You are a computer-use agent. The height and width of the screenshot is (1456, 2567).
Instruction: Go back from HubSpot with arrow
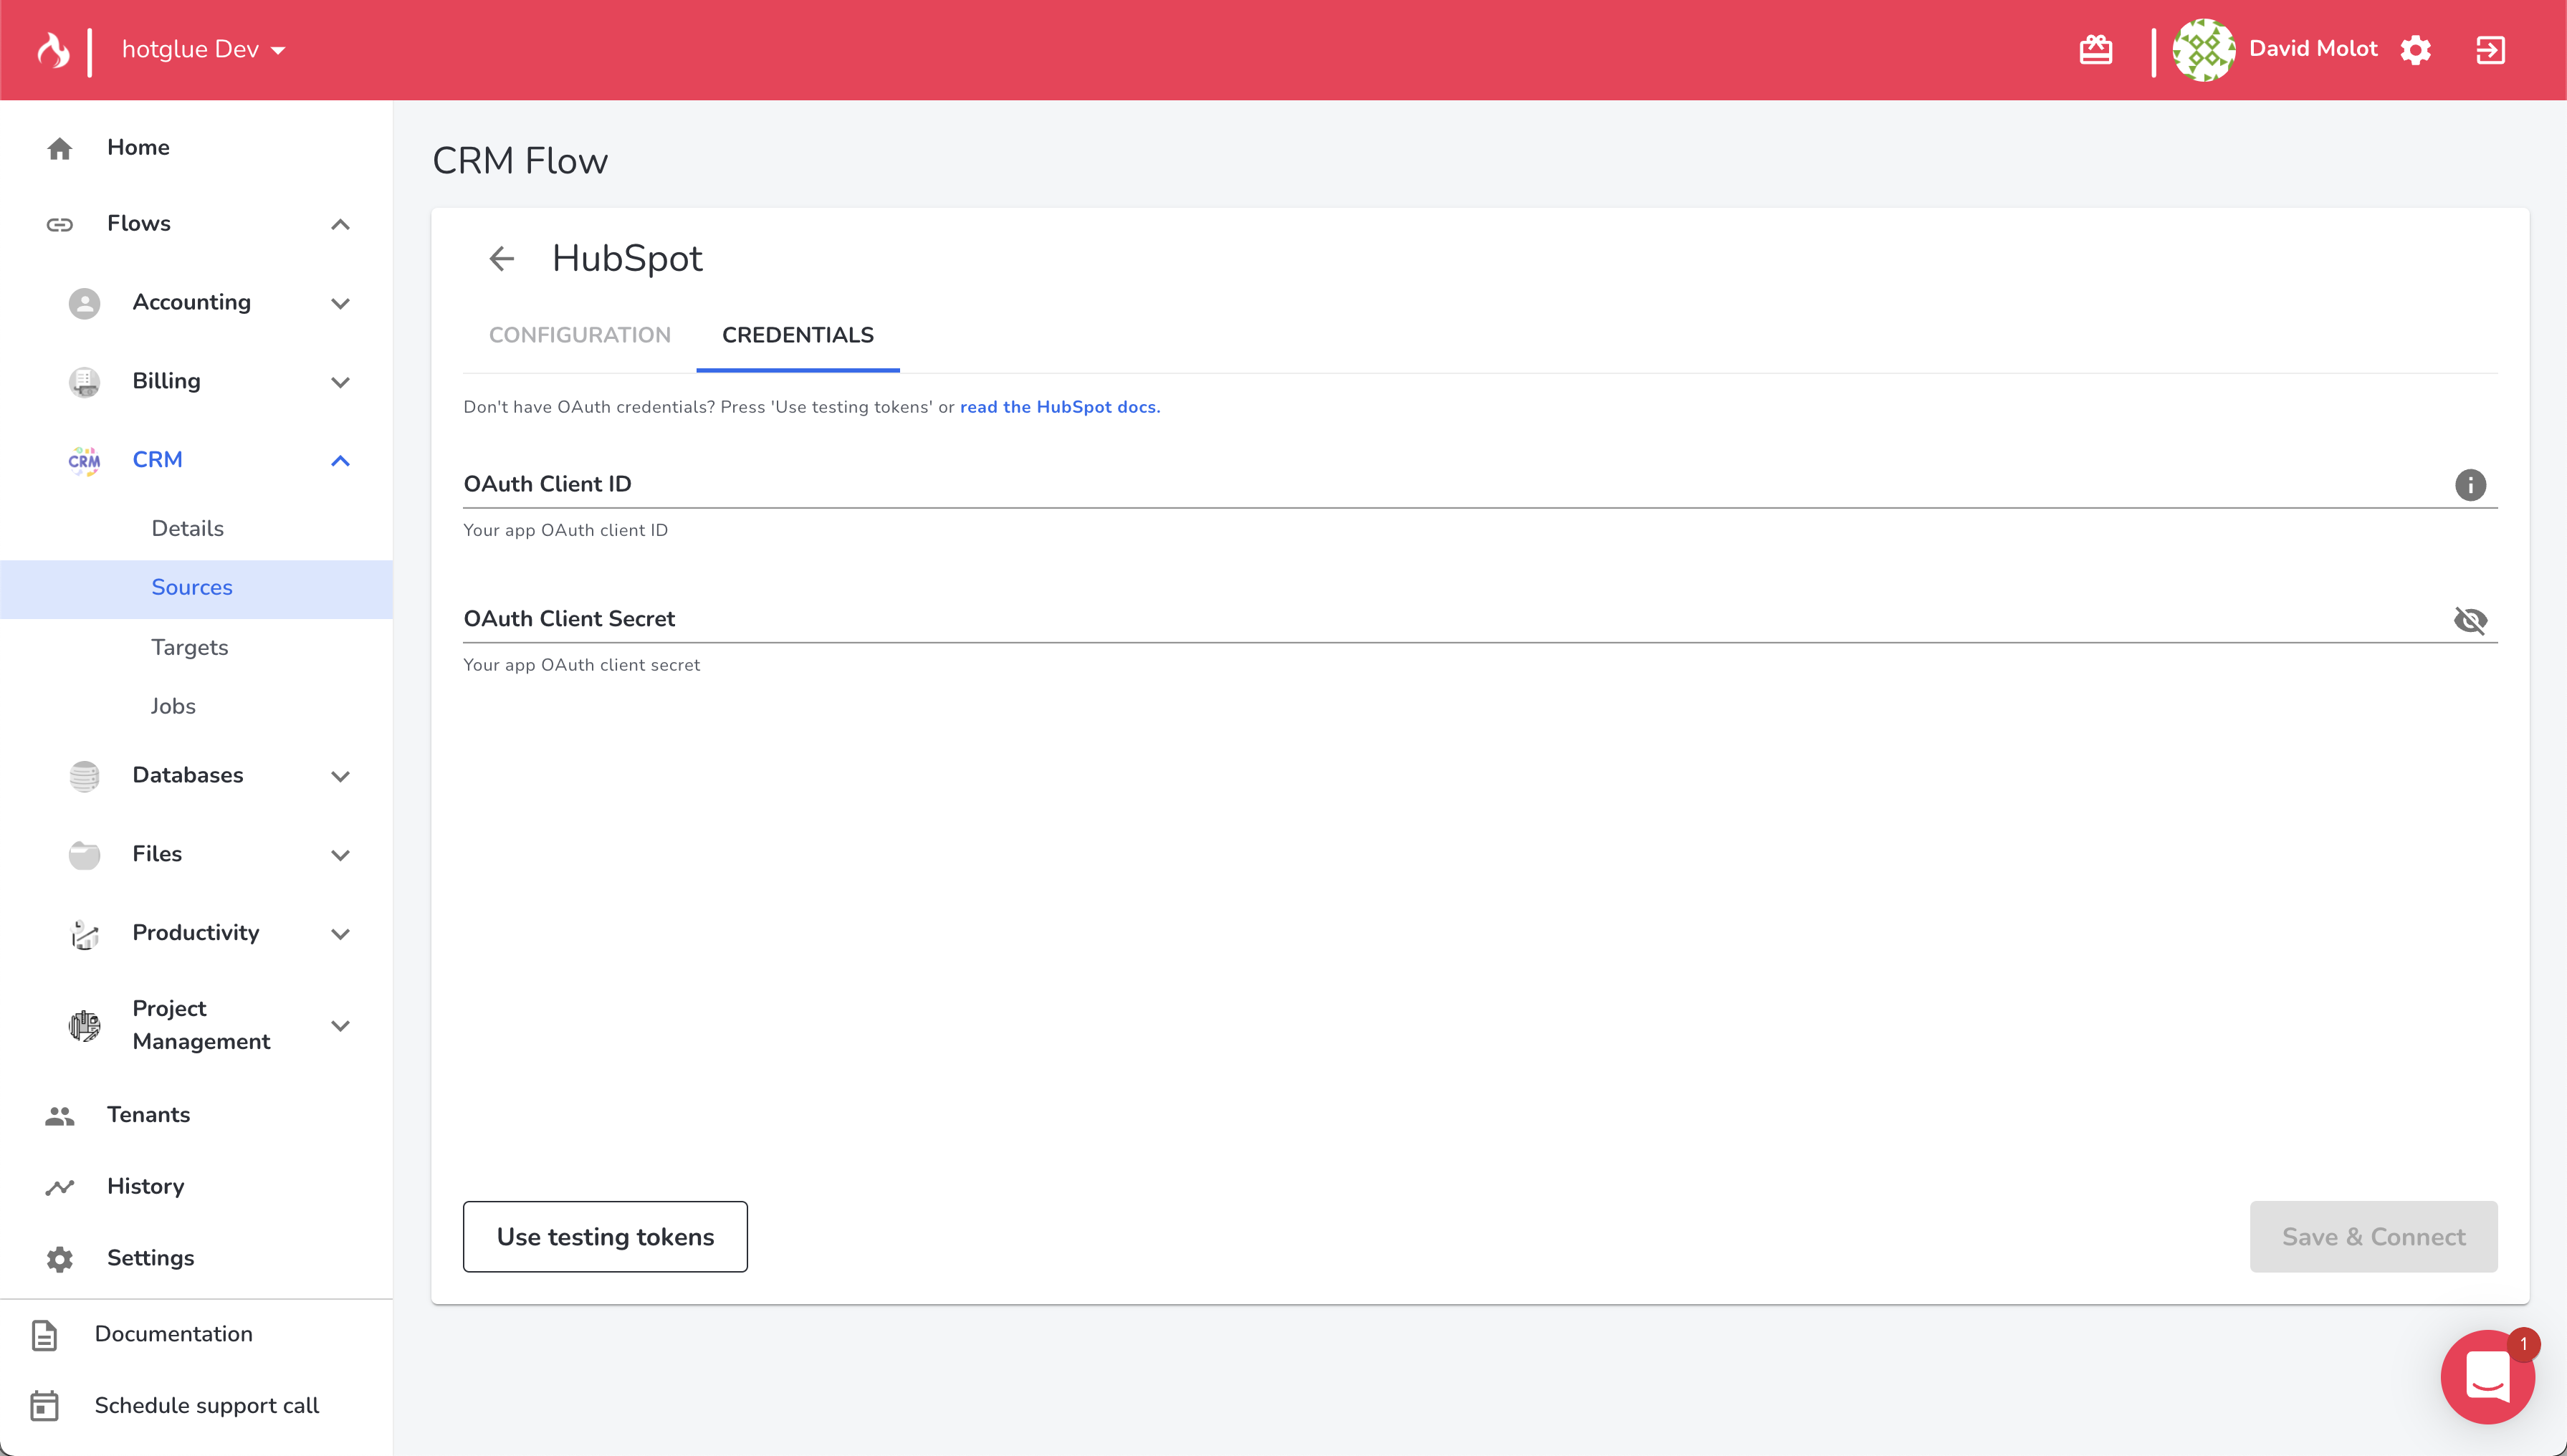(x=502, y=259)
